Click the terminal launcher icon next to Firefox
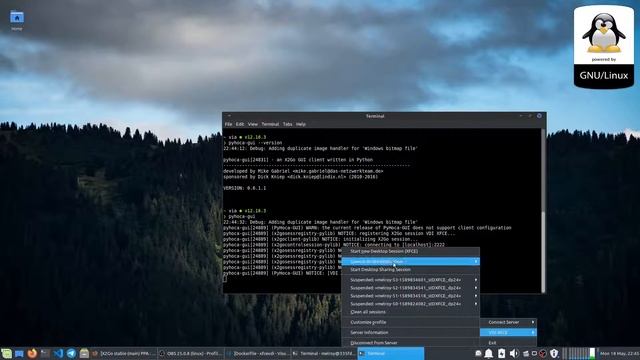The width and height of the screenshot is (640, 360). [x=45, y=353]
